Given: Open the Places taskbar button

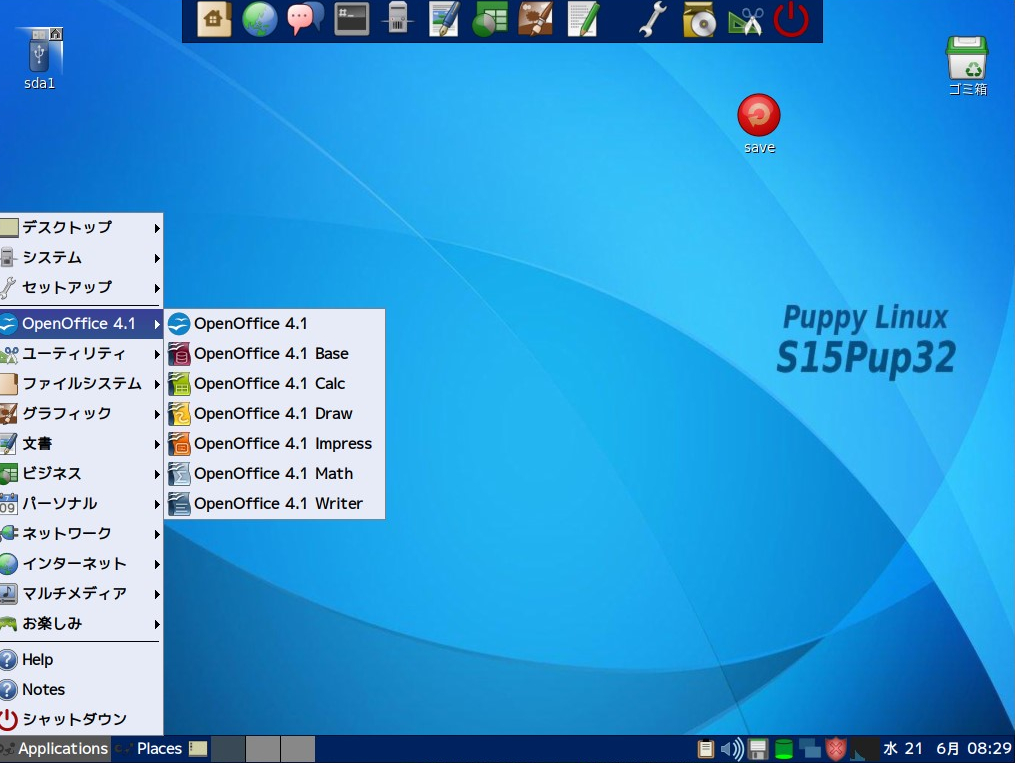Looking at the screenshot, I should tap(149, 749).
